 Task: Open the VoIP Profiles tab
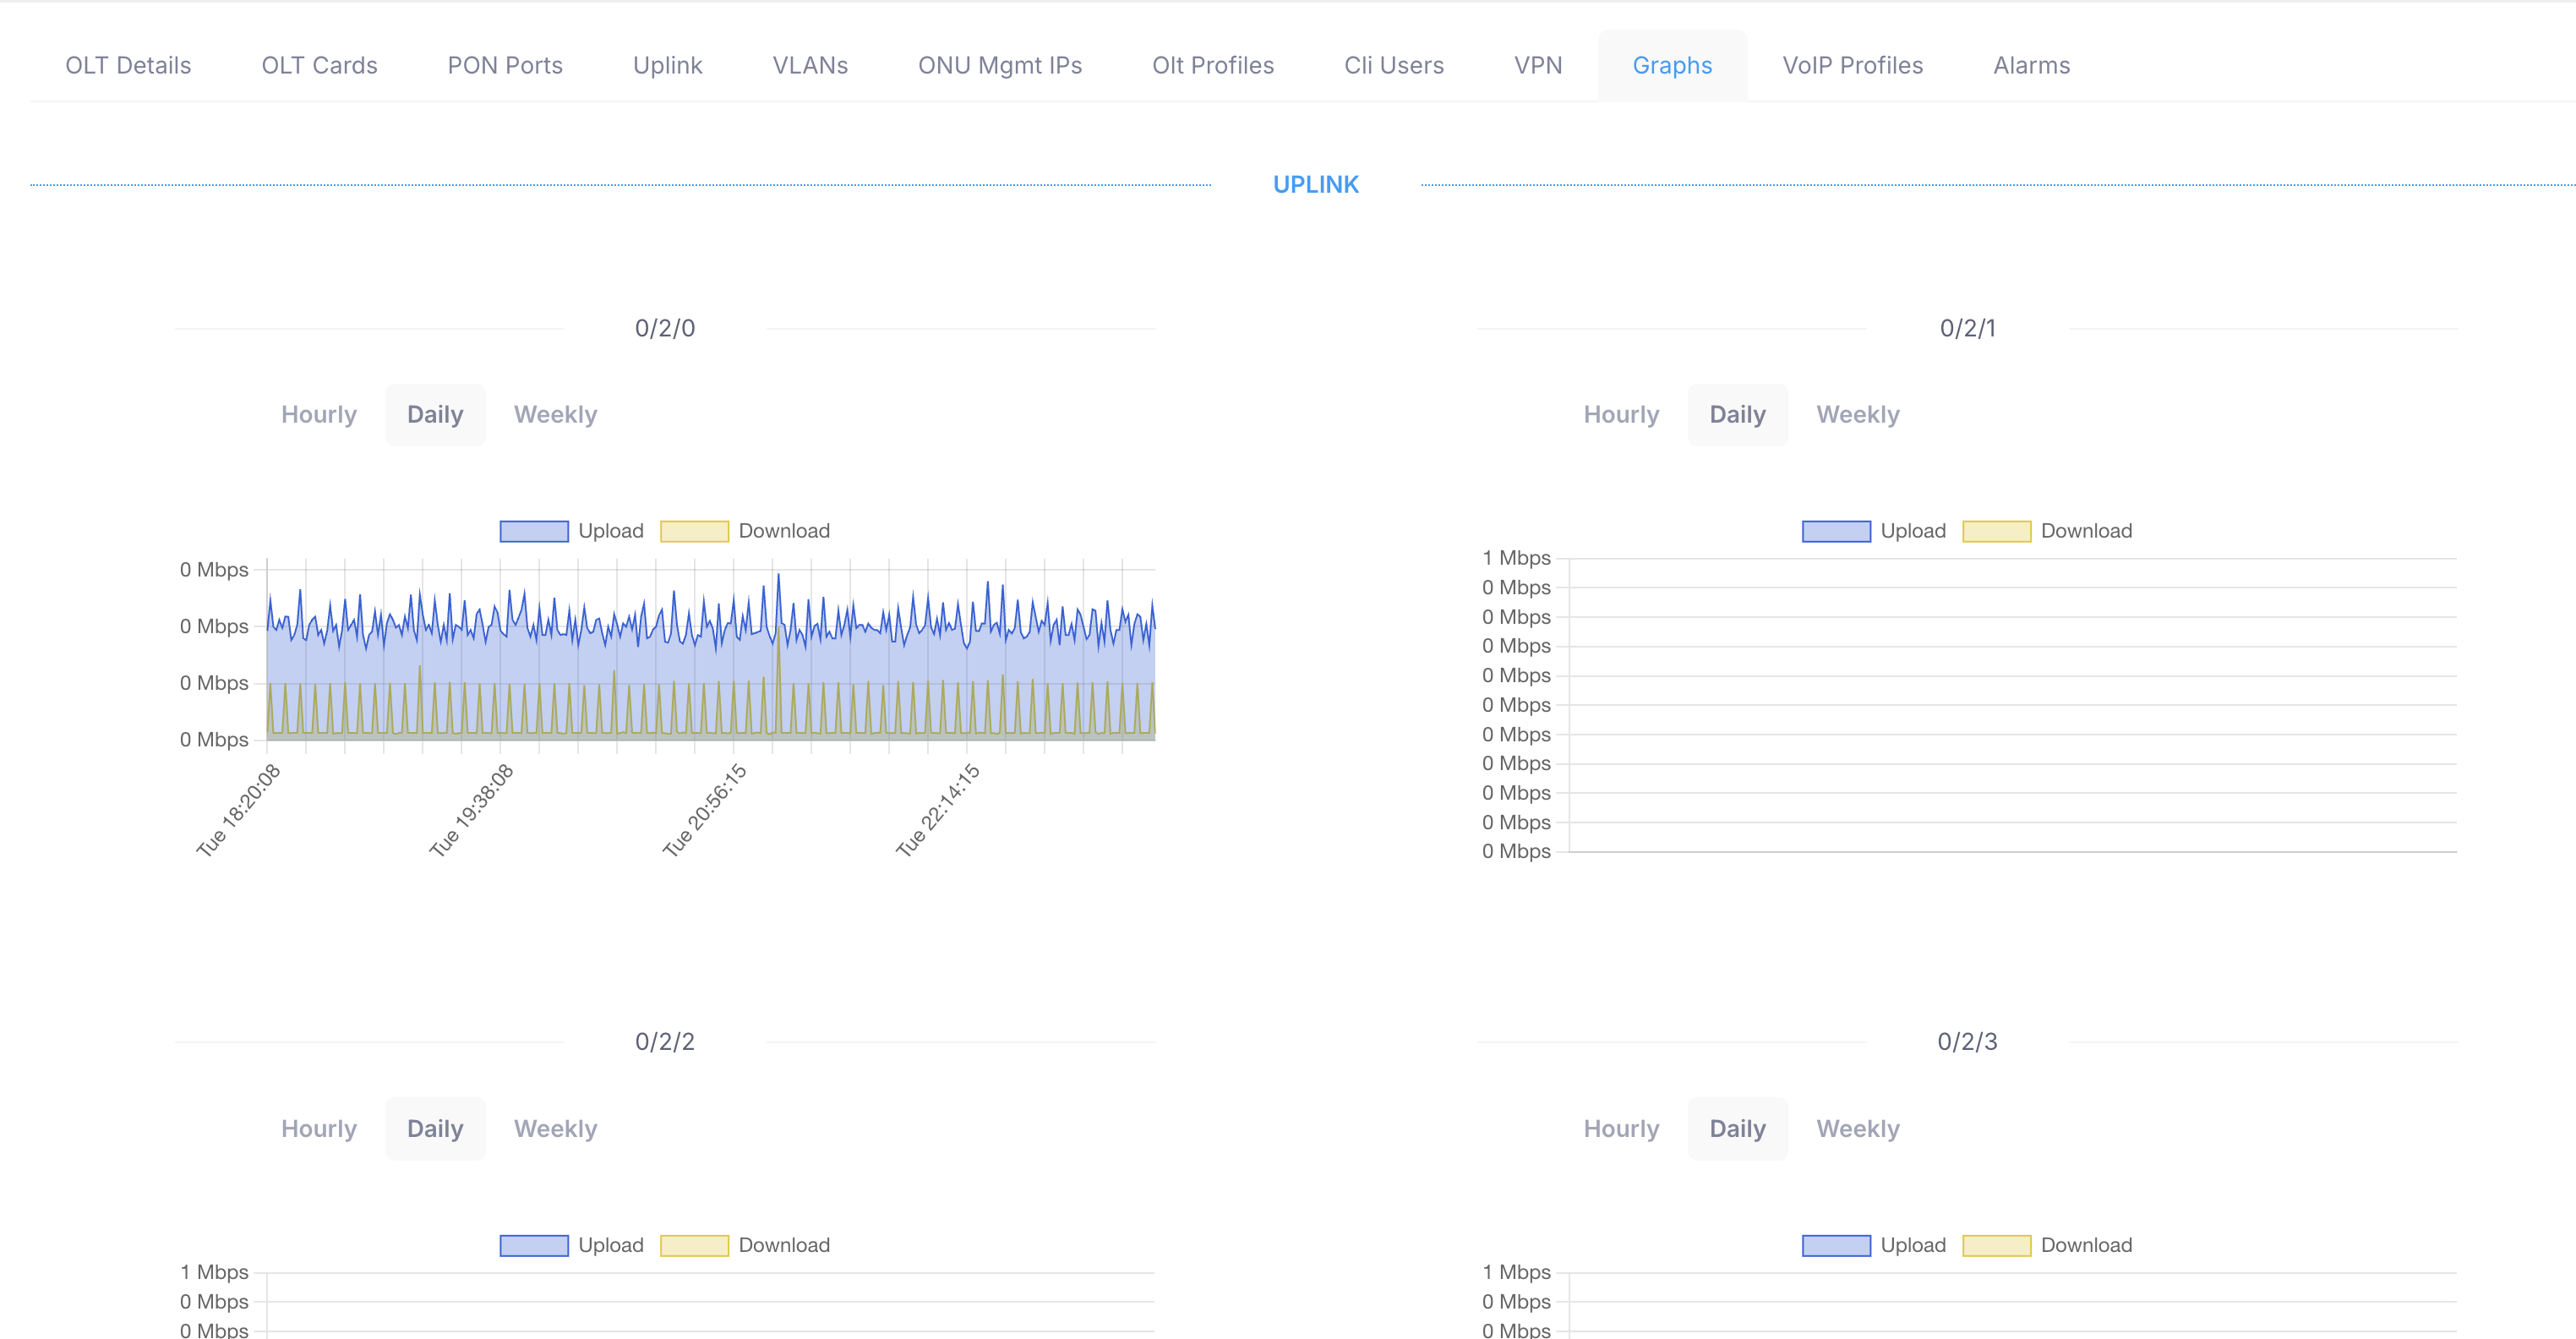(1852, 66)
